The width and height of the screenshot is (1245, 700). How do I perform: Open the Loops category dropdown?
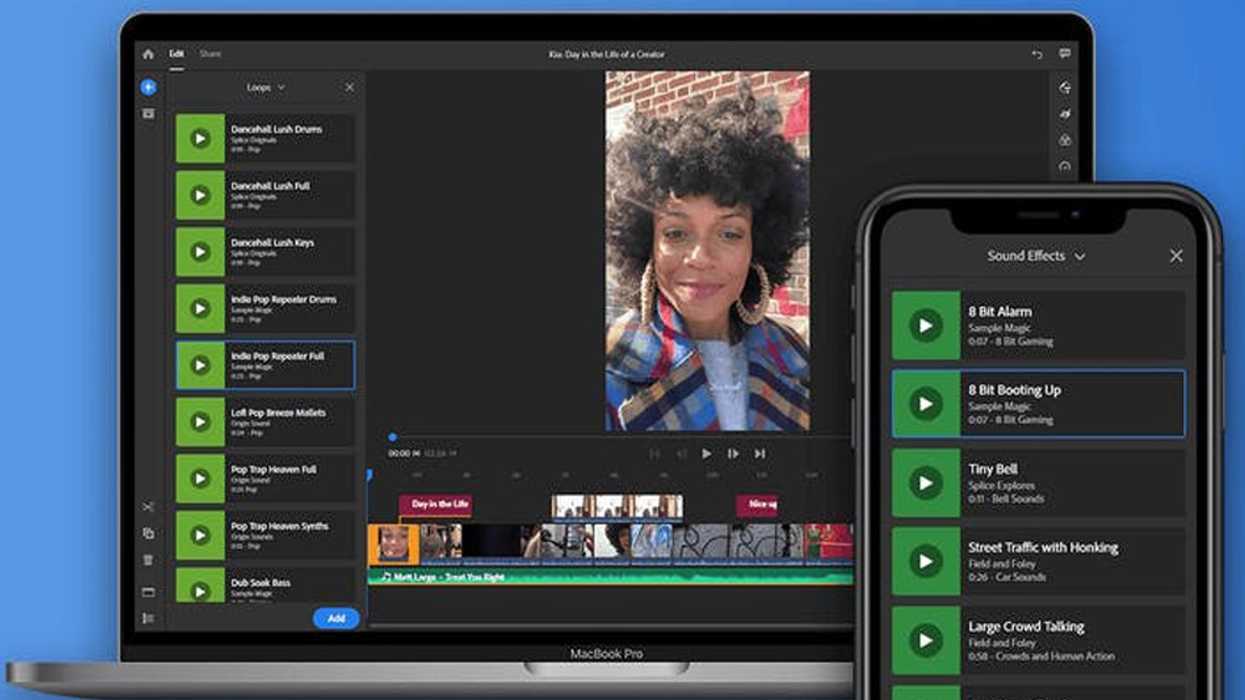click(265, 88)
